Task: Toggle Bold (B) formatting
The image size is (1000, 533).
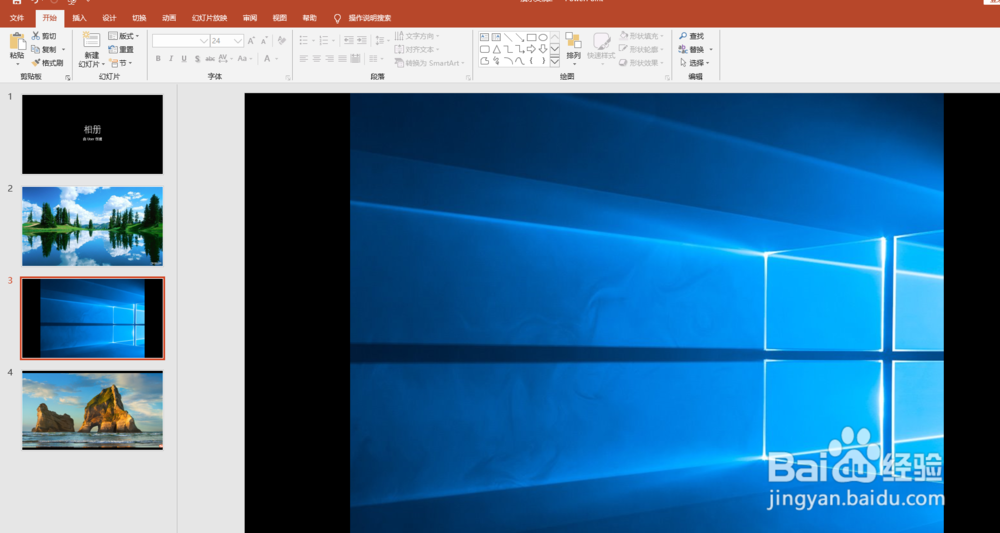Action: click(x=158, y=59)
